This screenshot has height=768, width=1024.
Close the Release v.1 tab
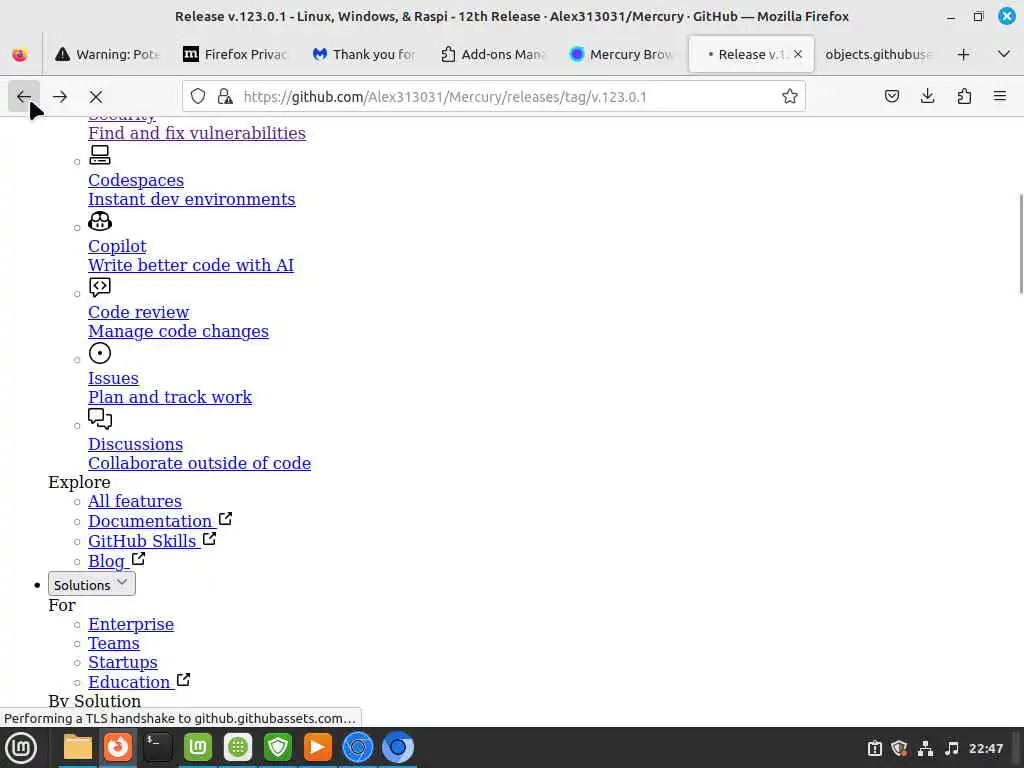coord(797,54)
